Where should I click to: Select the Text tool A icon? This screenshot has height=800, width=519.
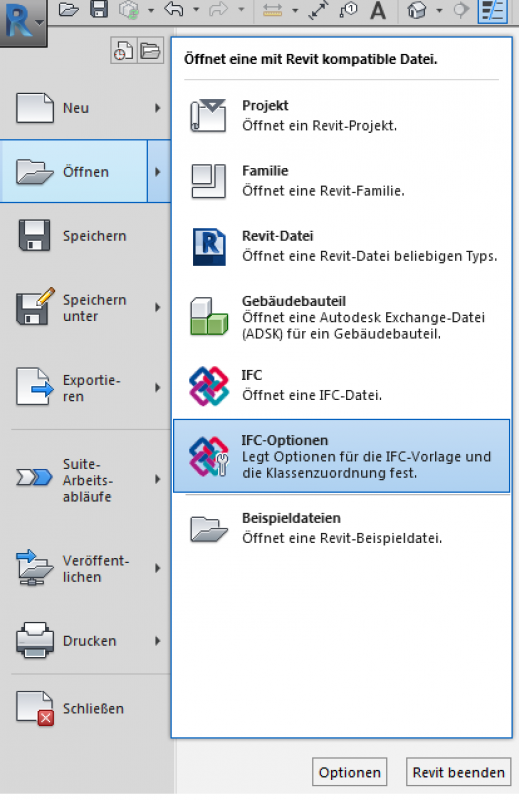pos(378,10)
